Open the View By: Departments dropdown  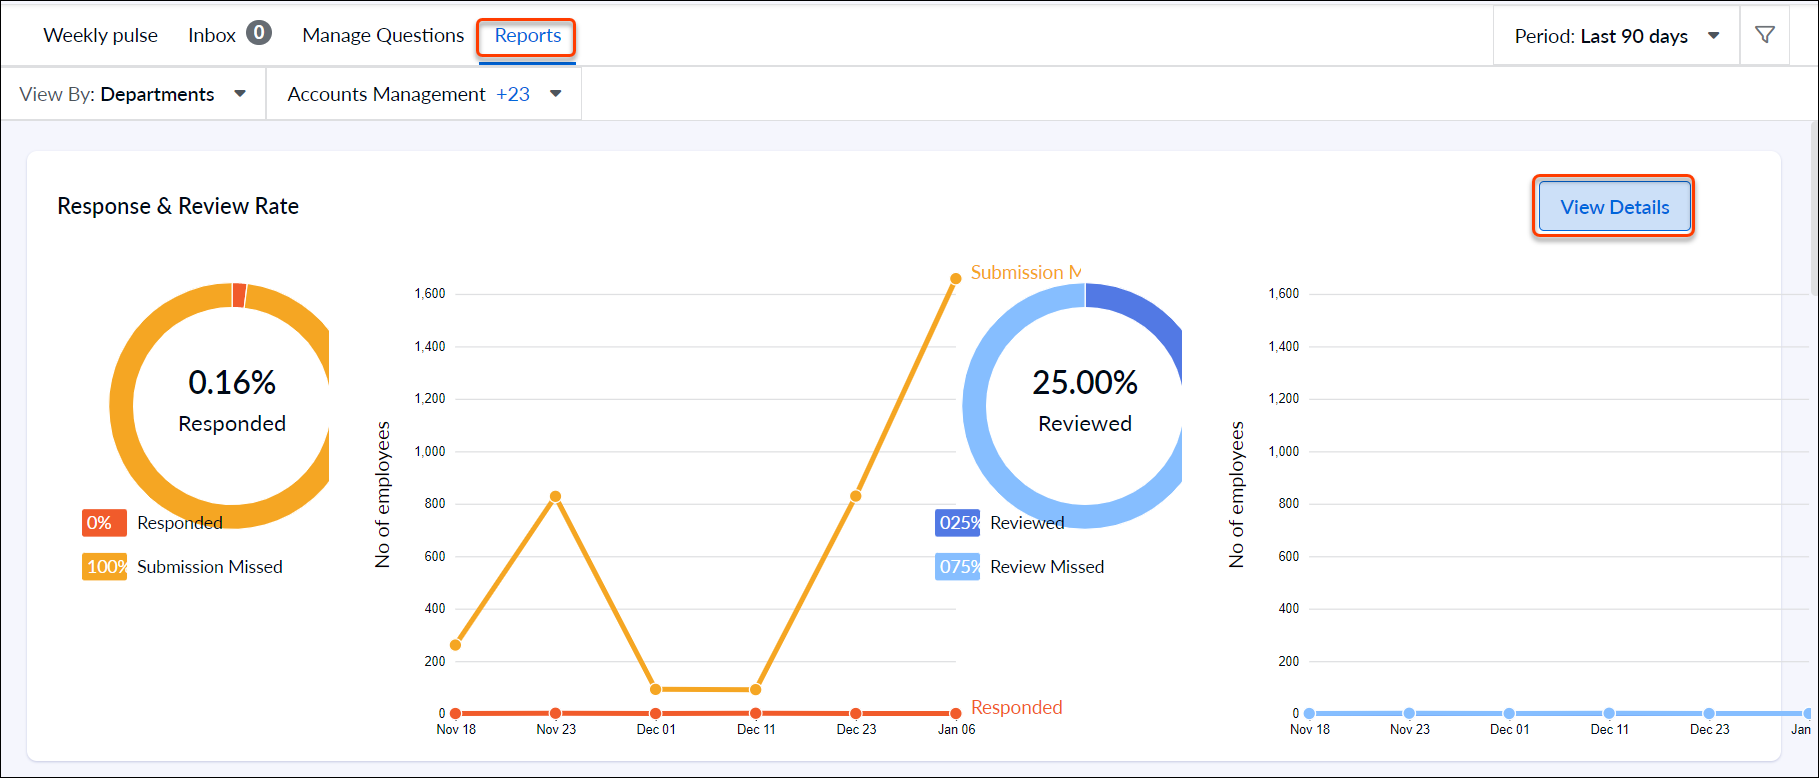133,94
